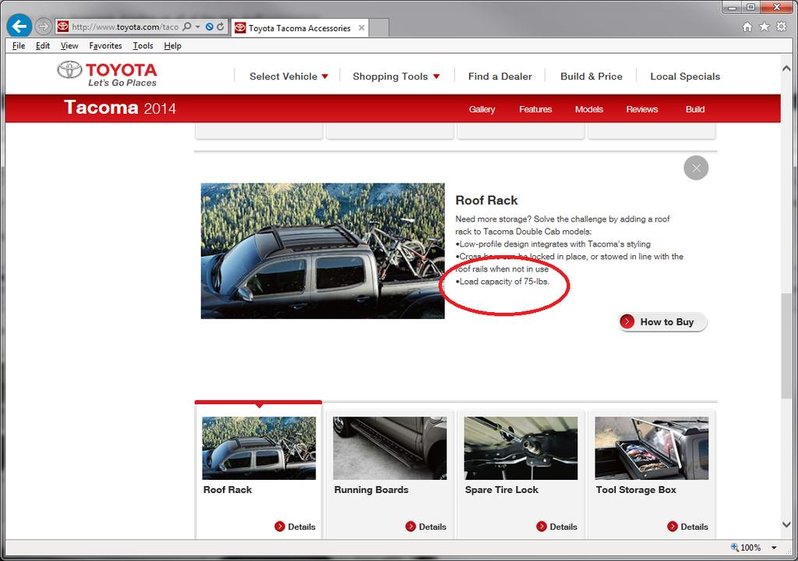This screenshot has height=561, width=798.
Task: Expand the Shopping Tools dropdown
Action: coord(396,76)
